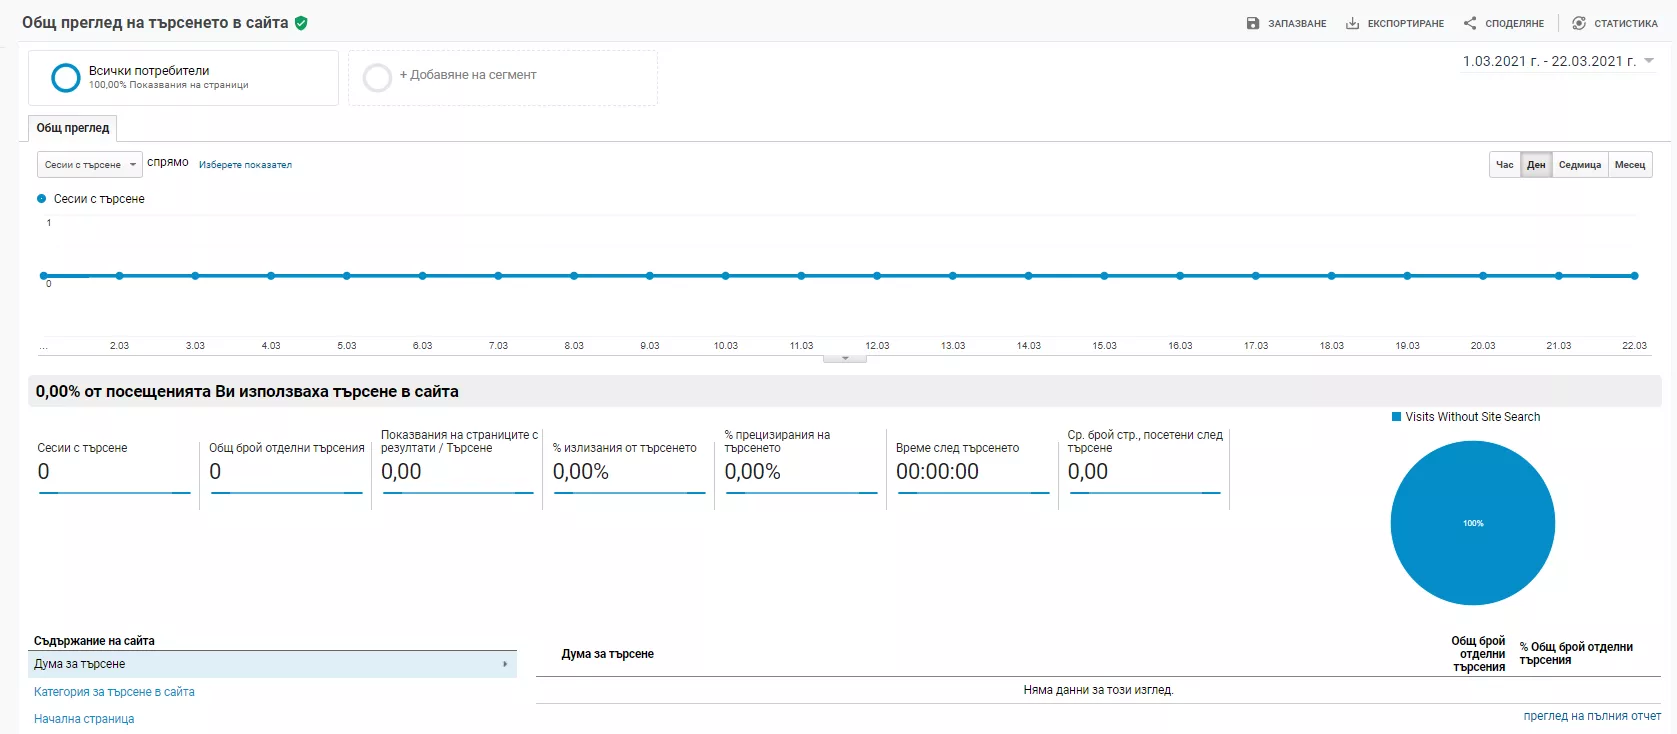Select the Общ преглед tab

point(73,128)
